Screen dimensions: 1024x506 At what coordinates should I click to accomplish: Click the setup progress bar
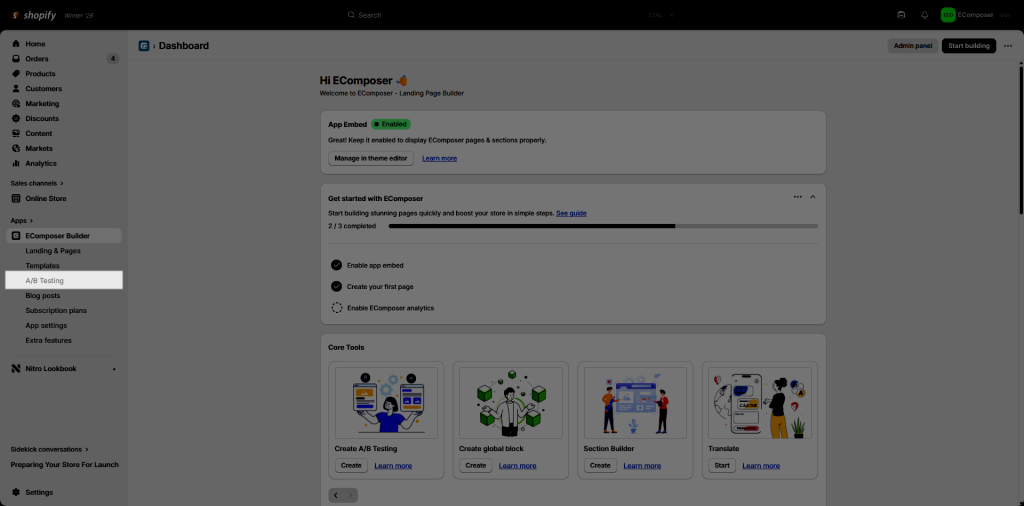pos(602,226)
